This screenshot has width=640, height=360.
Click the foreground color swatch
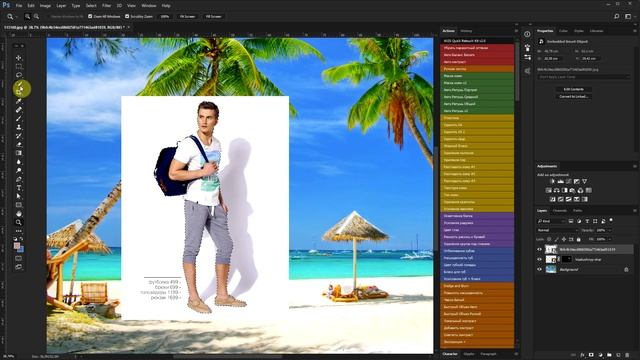point(17,246)
